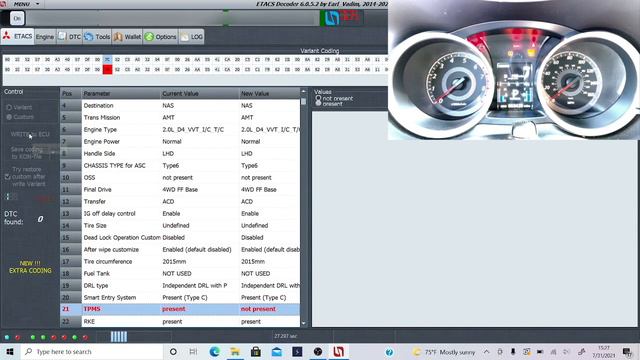Open the LOG tab
Image resolution: width=640 pixels, height=360 pixels.
191,37
